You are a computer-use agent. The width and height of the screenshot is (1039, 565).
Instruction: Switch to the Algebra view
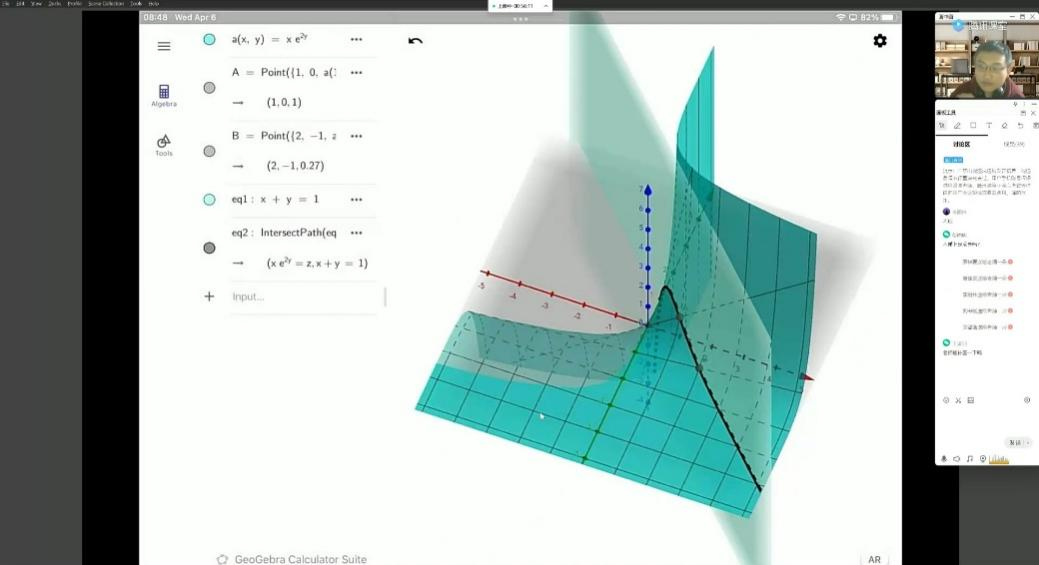coord(164,95)
